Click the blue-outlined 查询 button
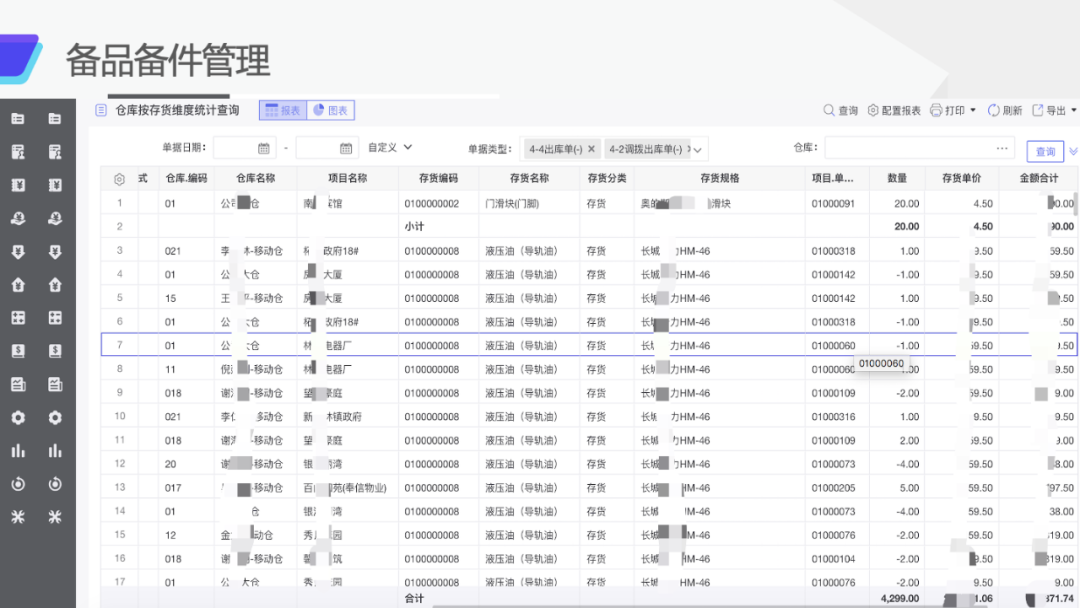The width and height of the screenshot is (1080, 608). (1045, 151)
